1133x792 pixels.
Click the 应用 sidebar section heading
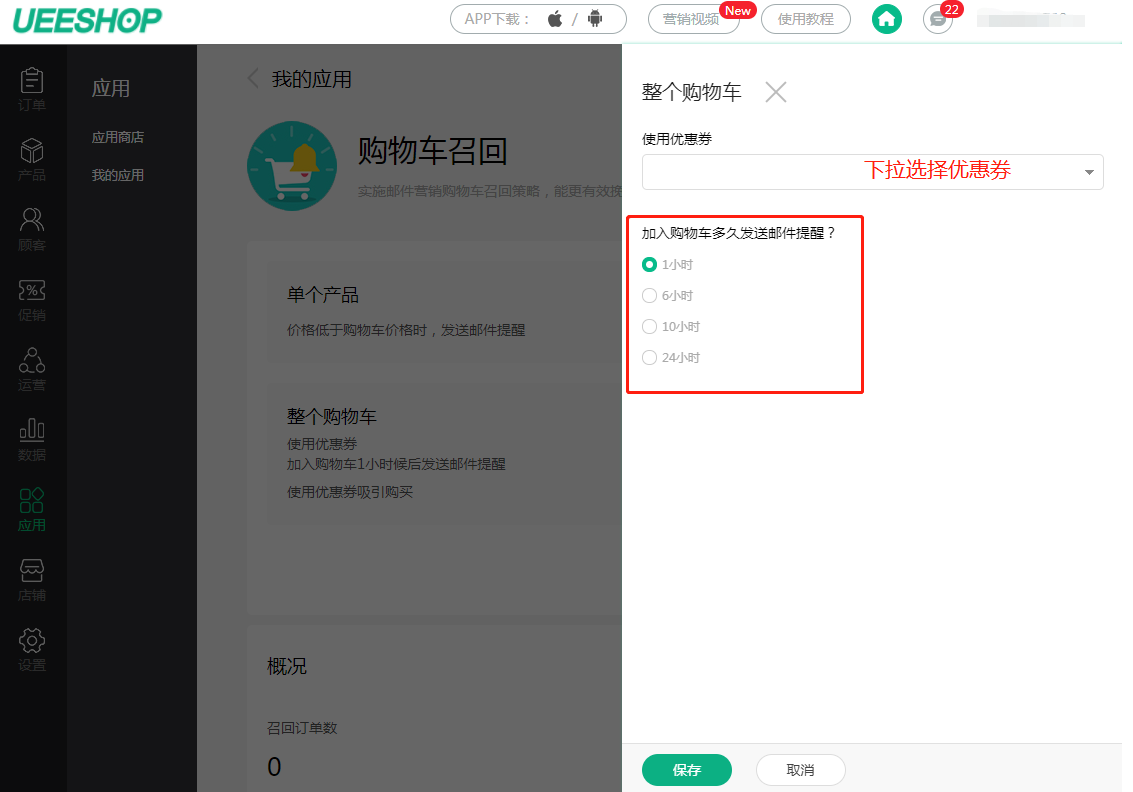coord(111,88)
